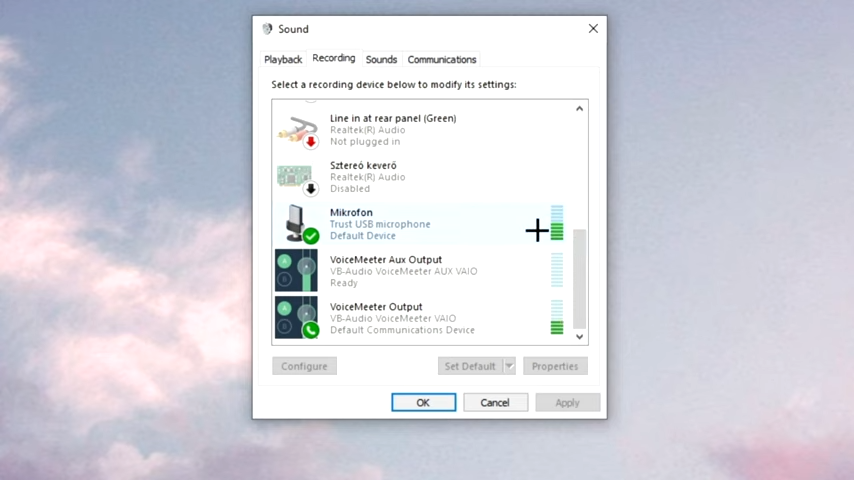Click the VoiceMeeter Output device icon
Viewport: 854px width, 480px height.
pyautogui.click(x=297, y=318)
